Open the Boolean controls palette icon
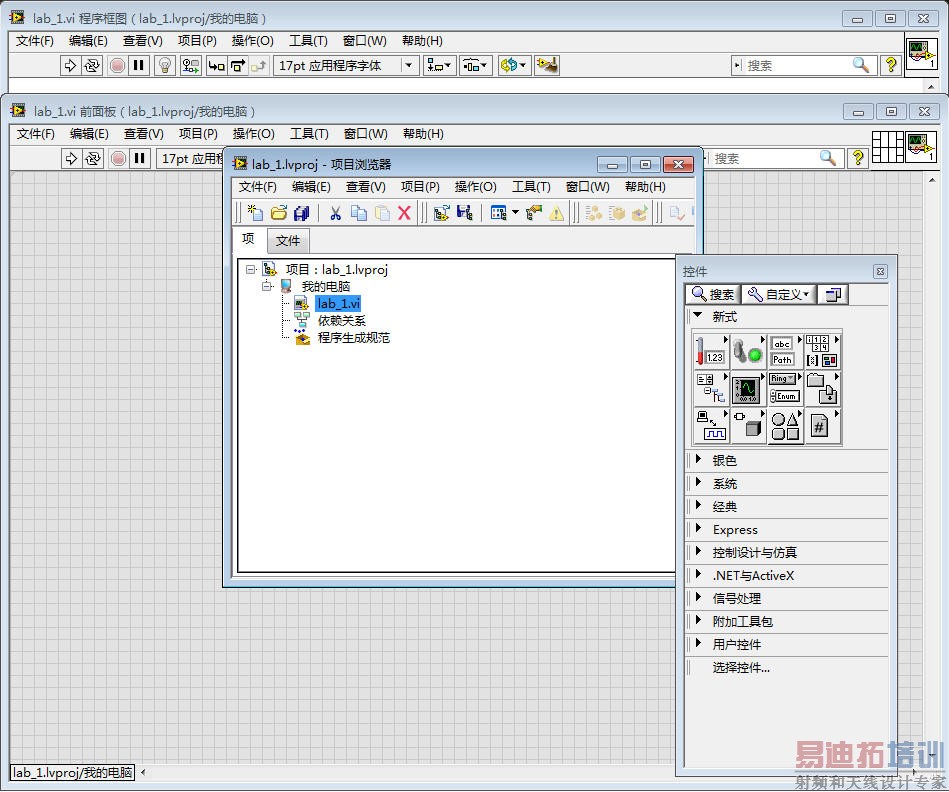Viewport: 949px width, 792px height. (746, 350)
